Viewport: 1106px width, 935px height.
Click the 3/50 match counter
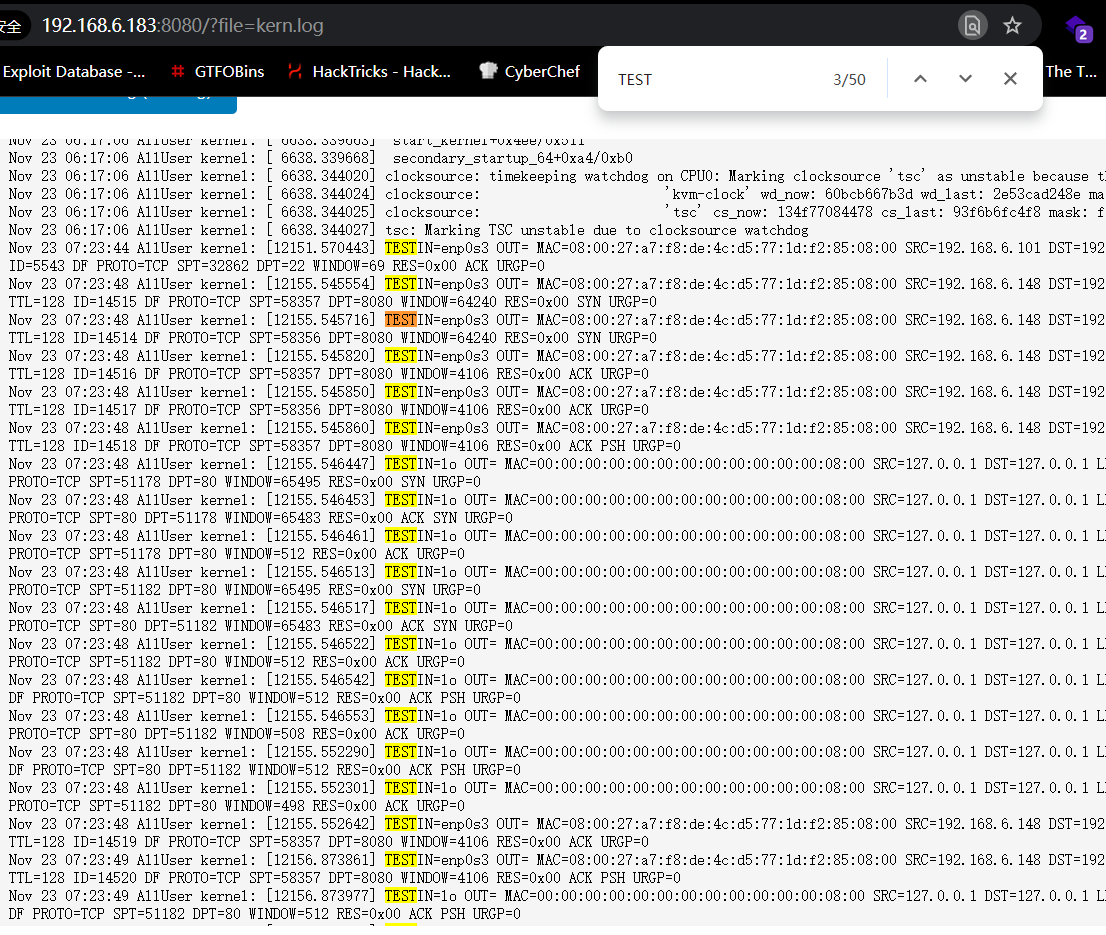849,79
